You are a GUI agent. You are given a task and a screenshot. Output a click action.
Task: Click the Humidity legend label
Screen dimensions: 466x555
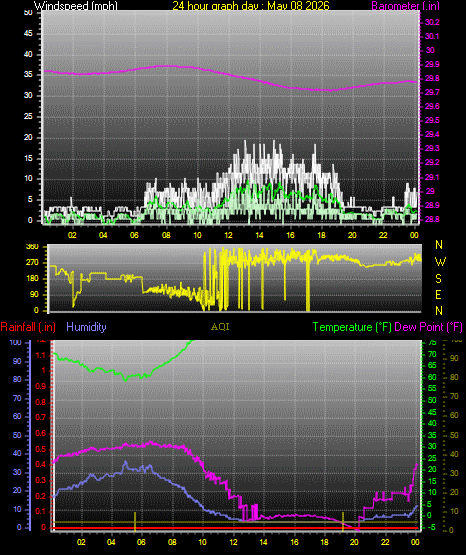86,327
